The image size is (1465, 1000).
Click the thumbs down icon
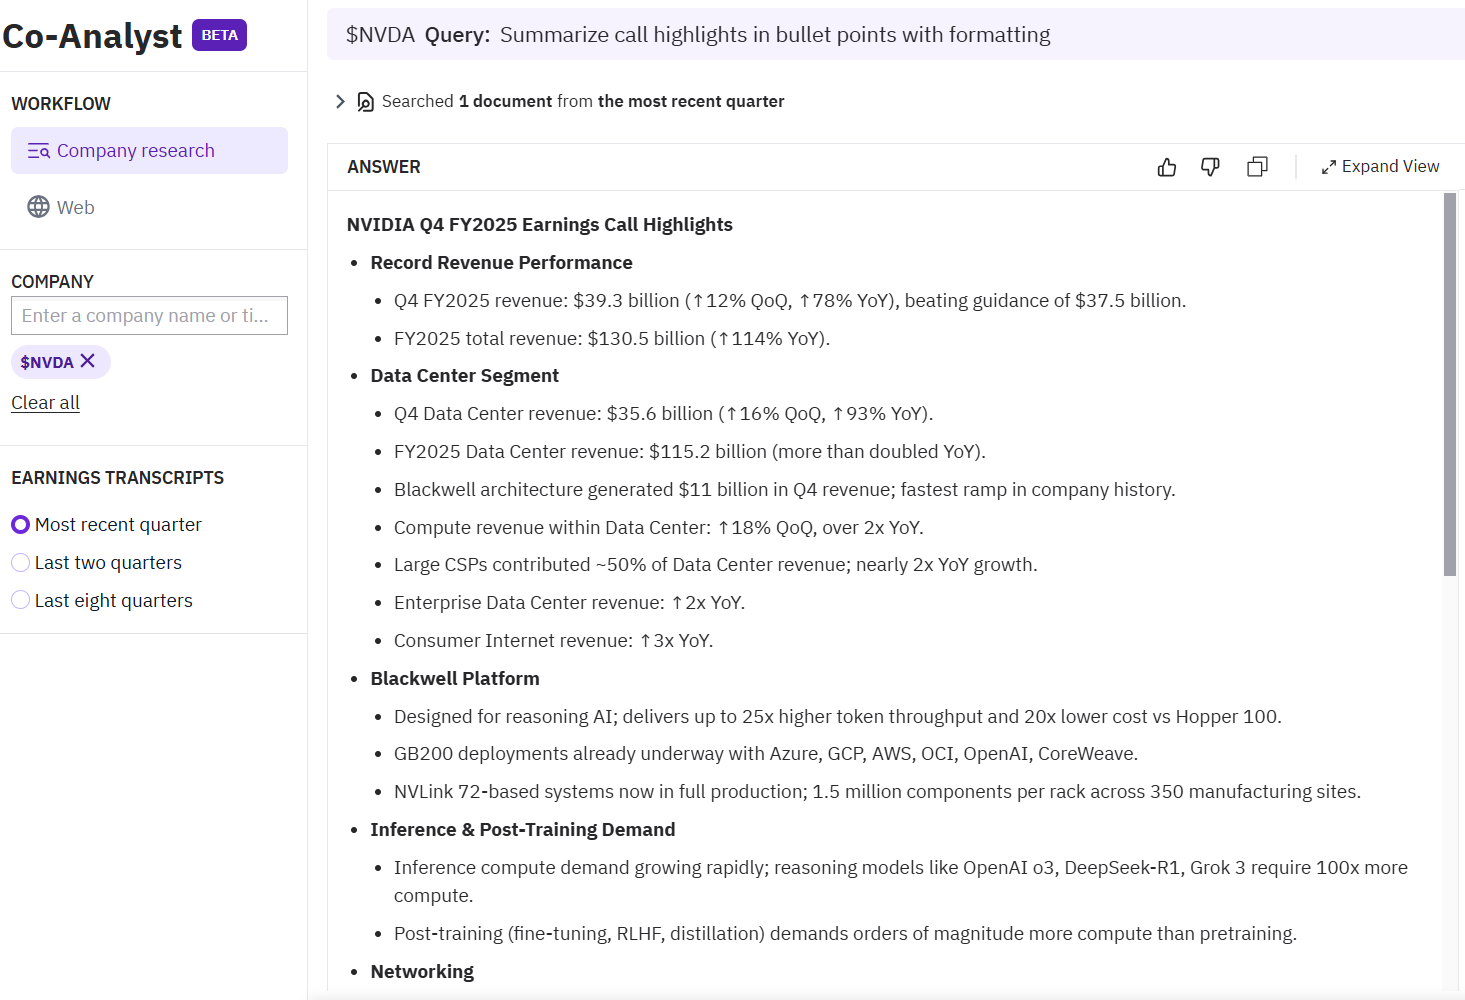point(1210,167)
